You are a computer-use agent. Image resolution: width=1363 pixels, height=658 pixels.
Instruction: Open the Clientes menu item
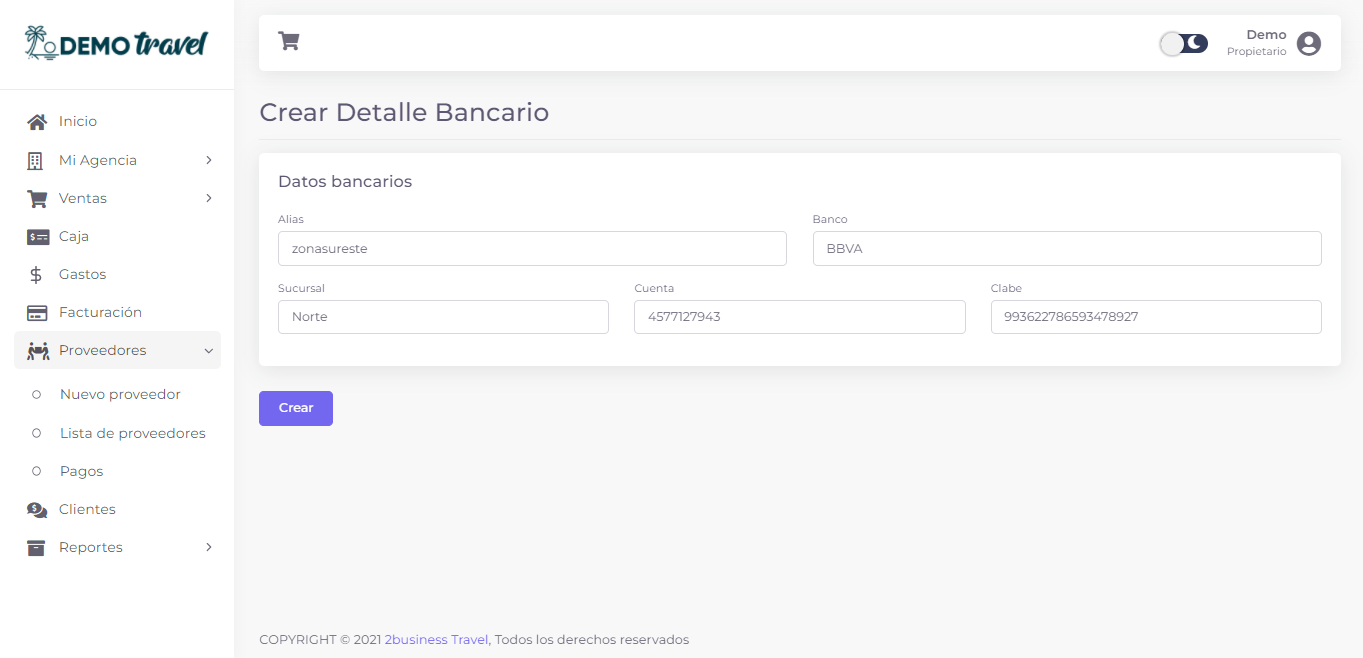pos(117,509)
